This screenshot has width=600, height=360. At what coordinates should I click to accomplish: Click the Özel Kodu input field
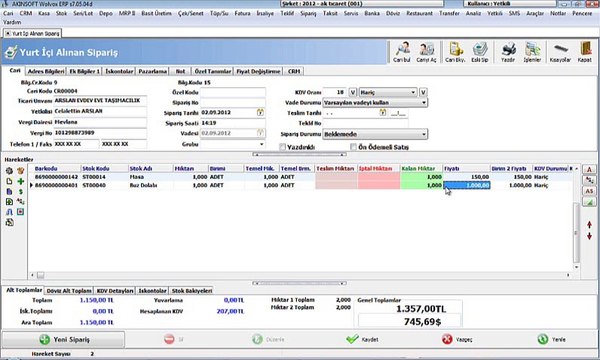pos(233,92)
